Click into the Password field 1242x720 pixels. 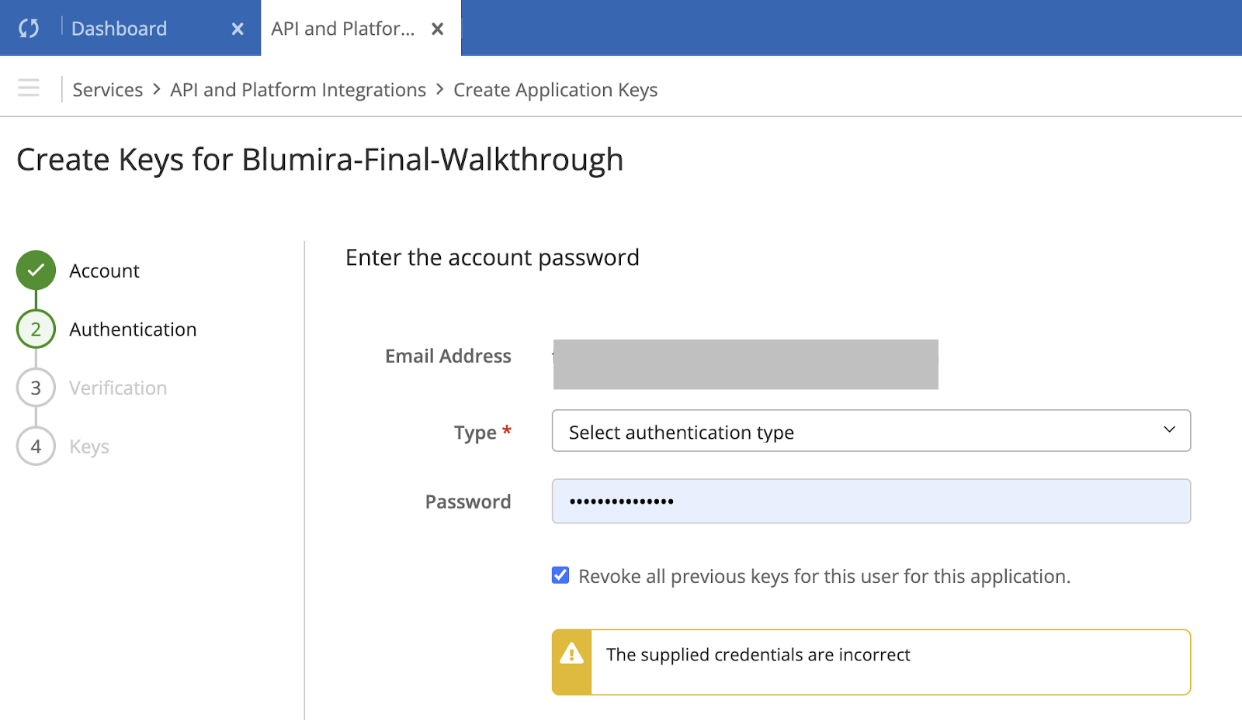pyautogui.click(x=870, y=501)
